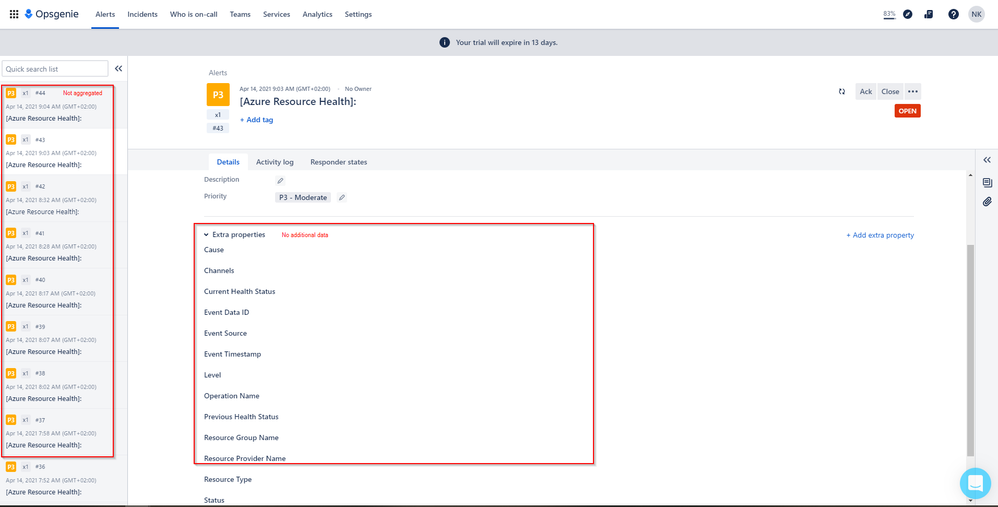
Task: Collapse the Extra properties section
Action: coord(206,235)
